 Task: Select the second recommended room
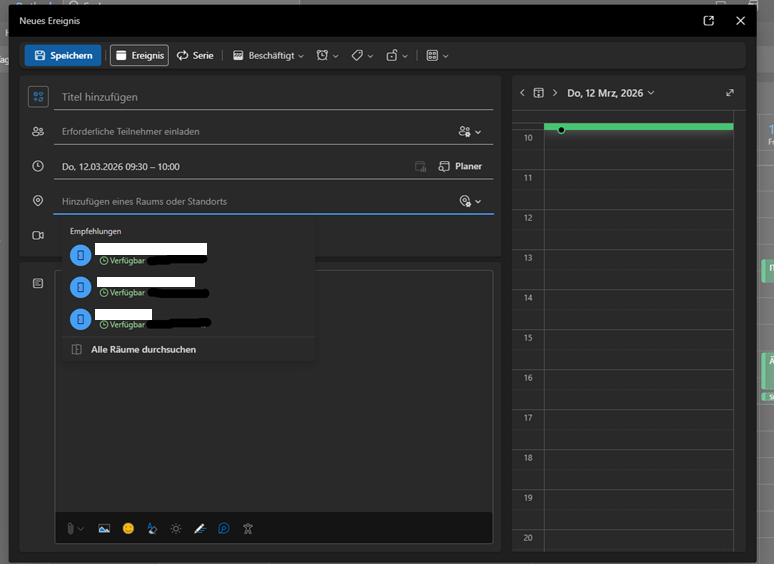pos(189,287)
